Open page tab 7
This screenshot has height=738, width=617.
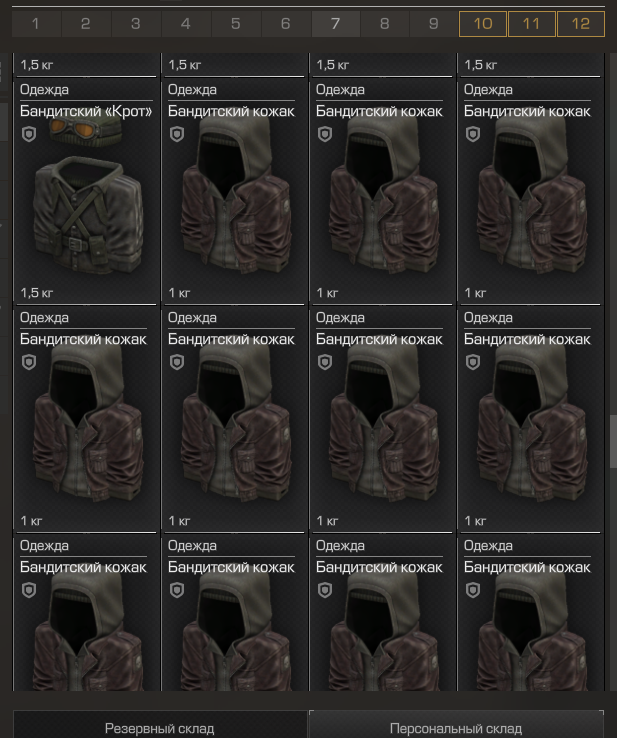(336, 24)
